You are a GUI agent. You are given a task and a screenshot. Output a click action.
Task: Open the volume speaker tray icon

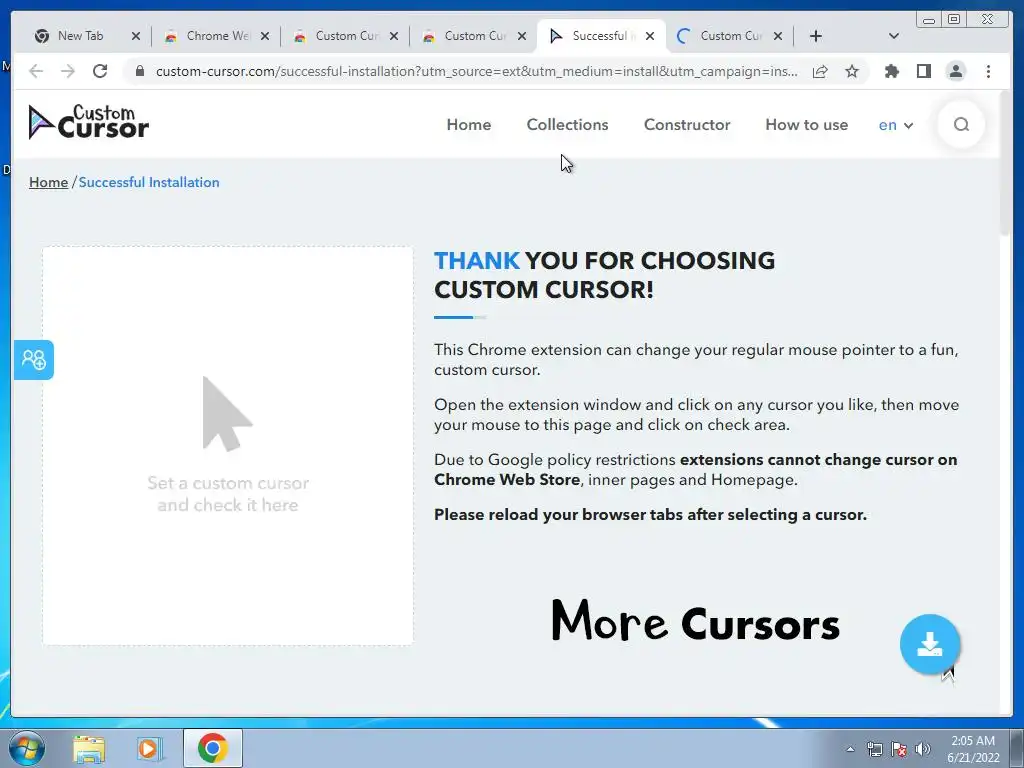[x=922, y=749]
